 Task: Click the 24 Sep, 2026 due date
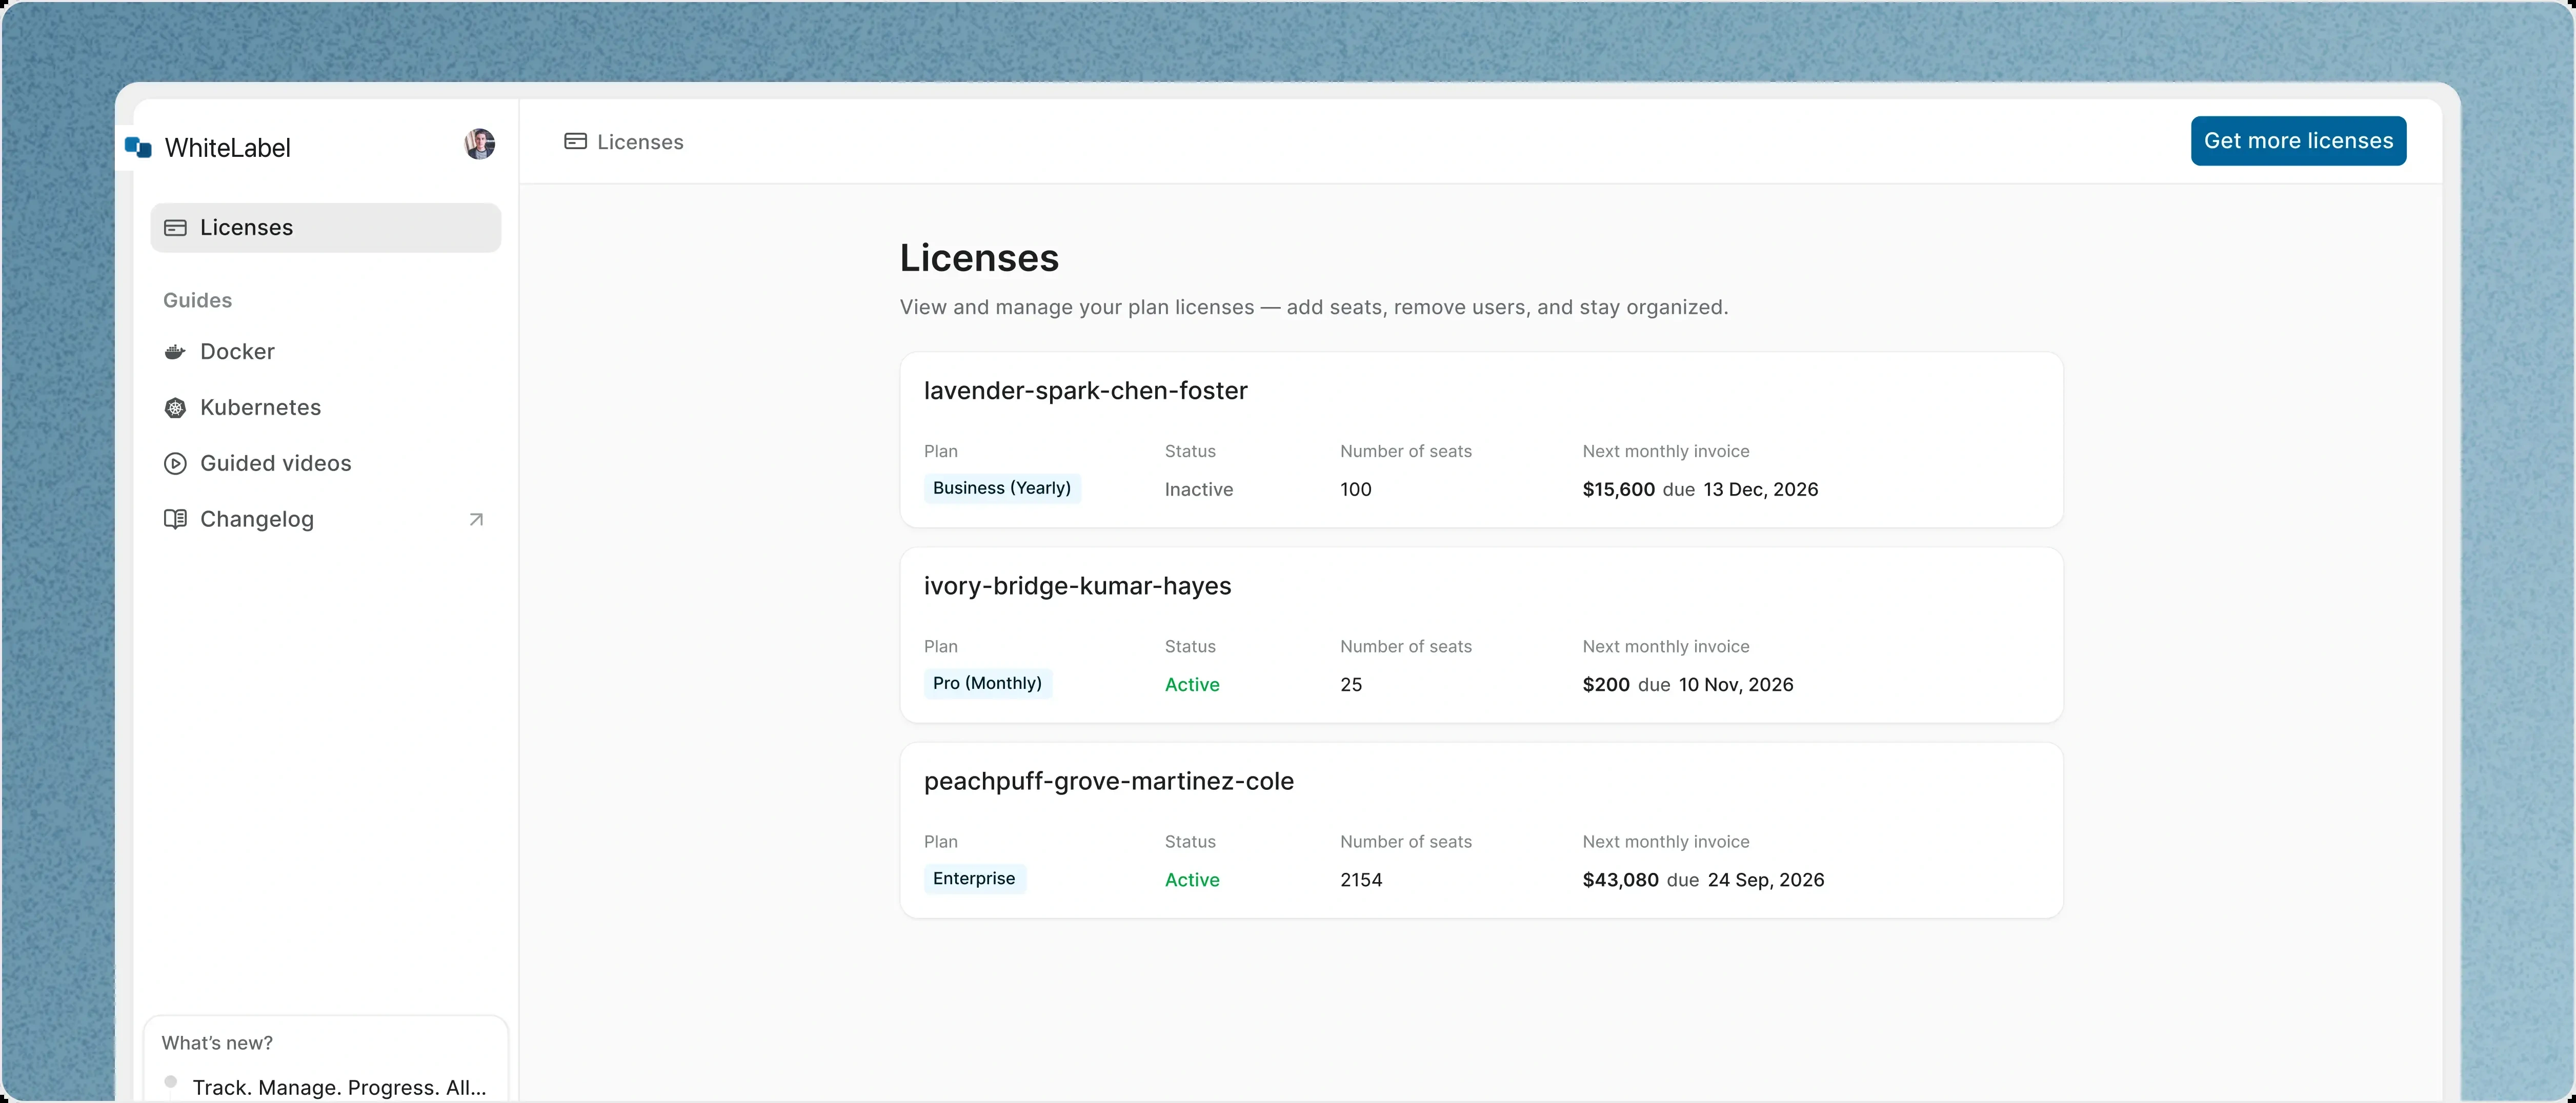pyautogui.click(x=1766, y=880)
